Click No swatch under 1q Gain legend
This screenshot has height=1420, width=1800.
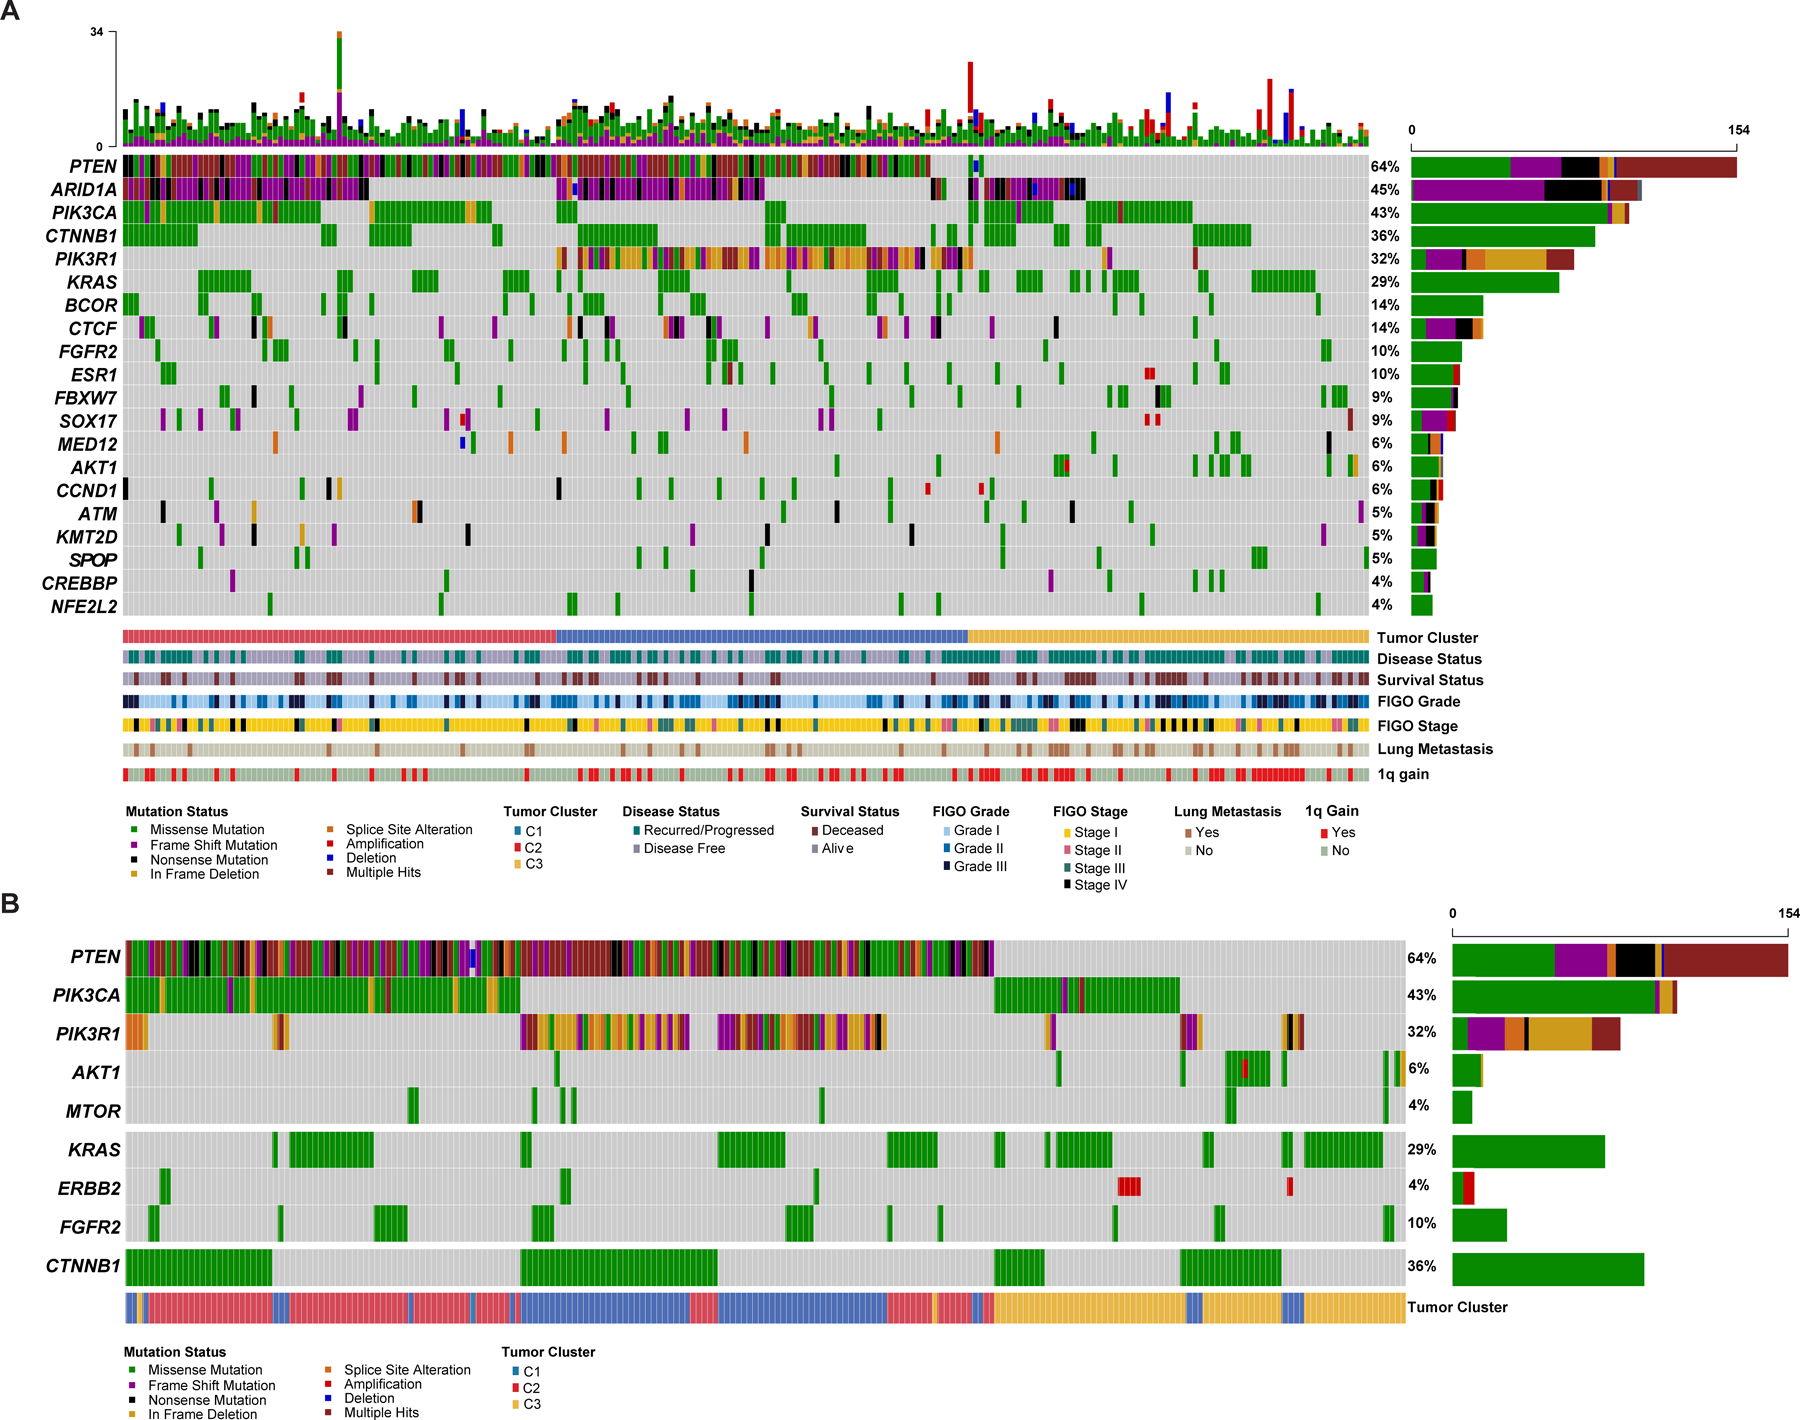coord(1324,851)
